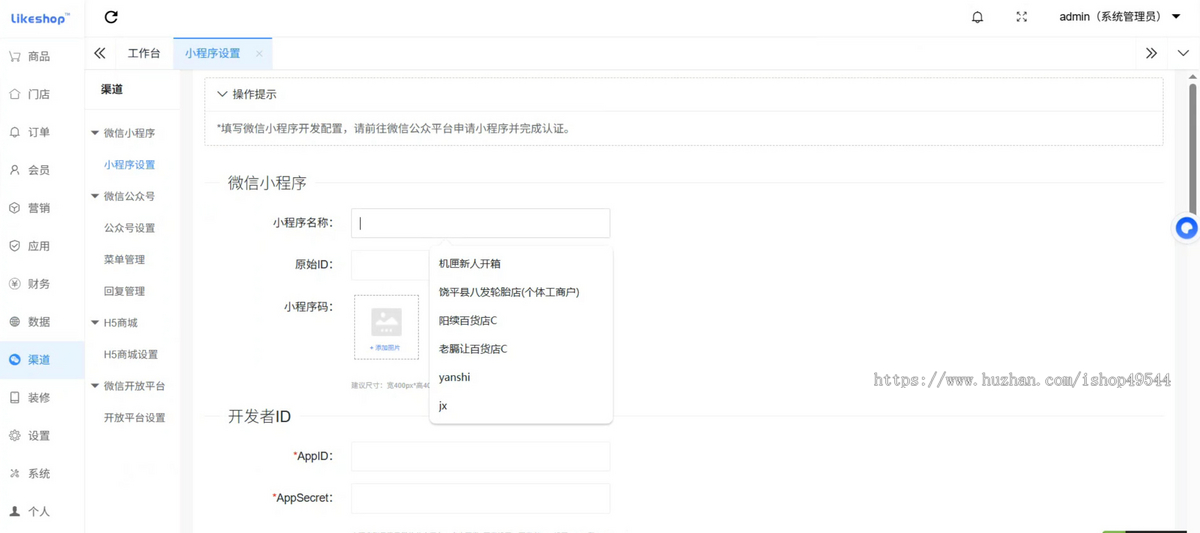Open 数据 in the sidebar

42,322
